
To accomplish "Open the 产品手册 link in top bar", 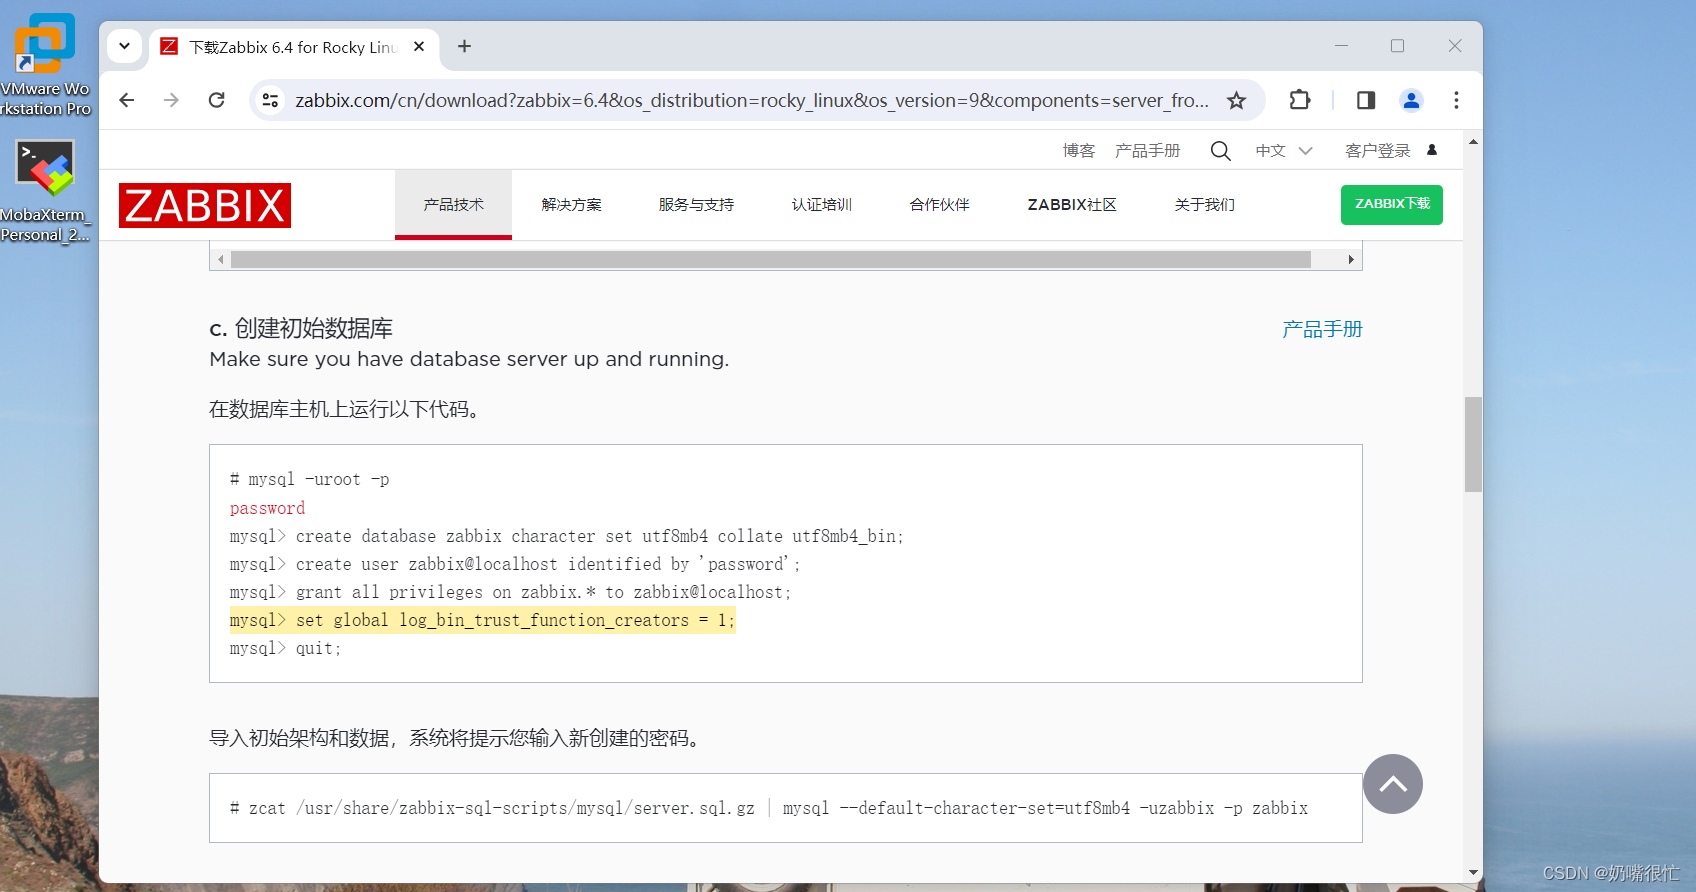I will (1147, 151).
